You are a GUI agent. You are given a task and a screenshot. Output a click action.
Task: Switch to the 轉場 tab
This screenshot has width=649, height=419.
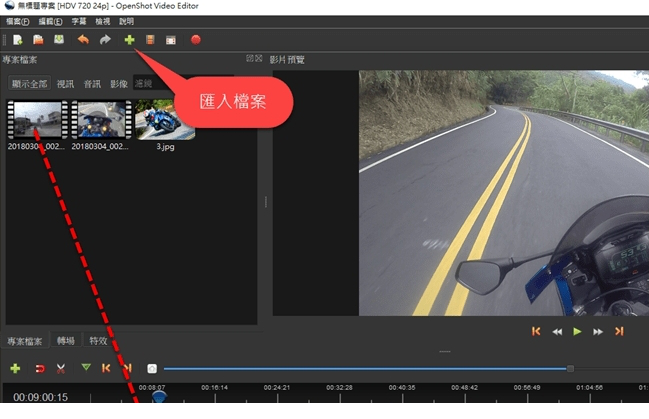[66, 341]
